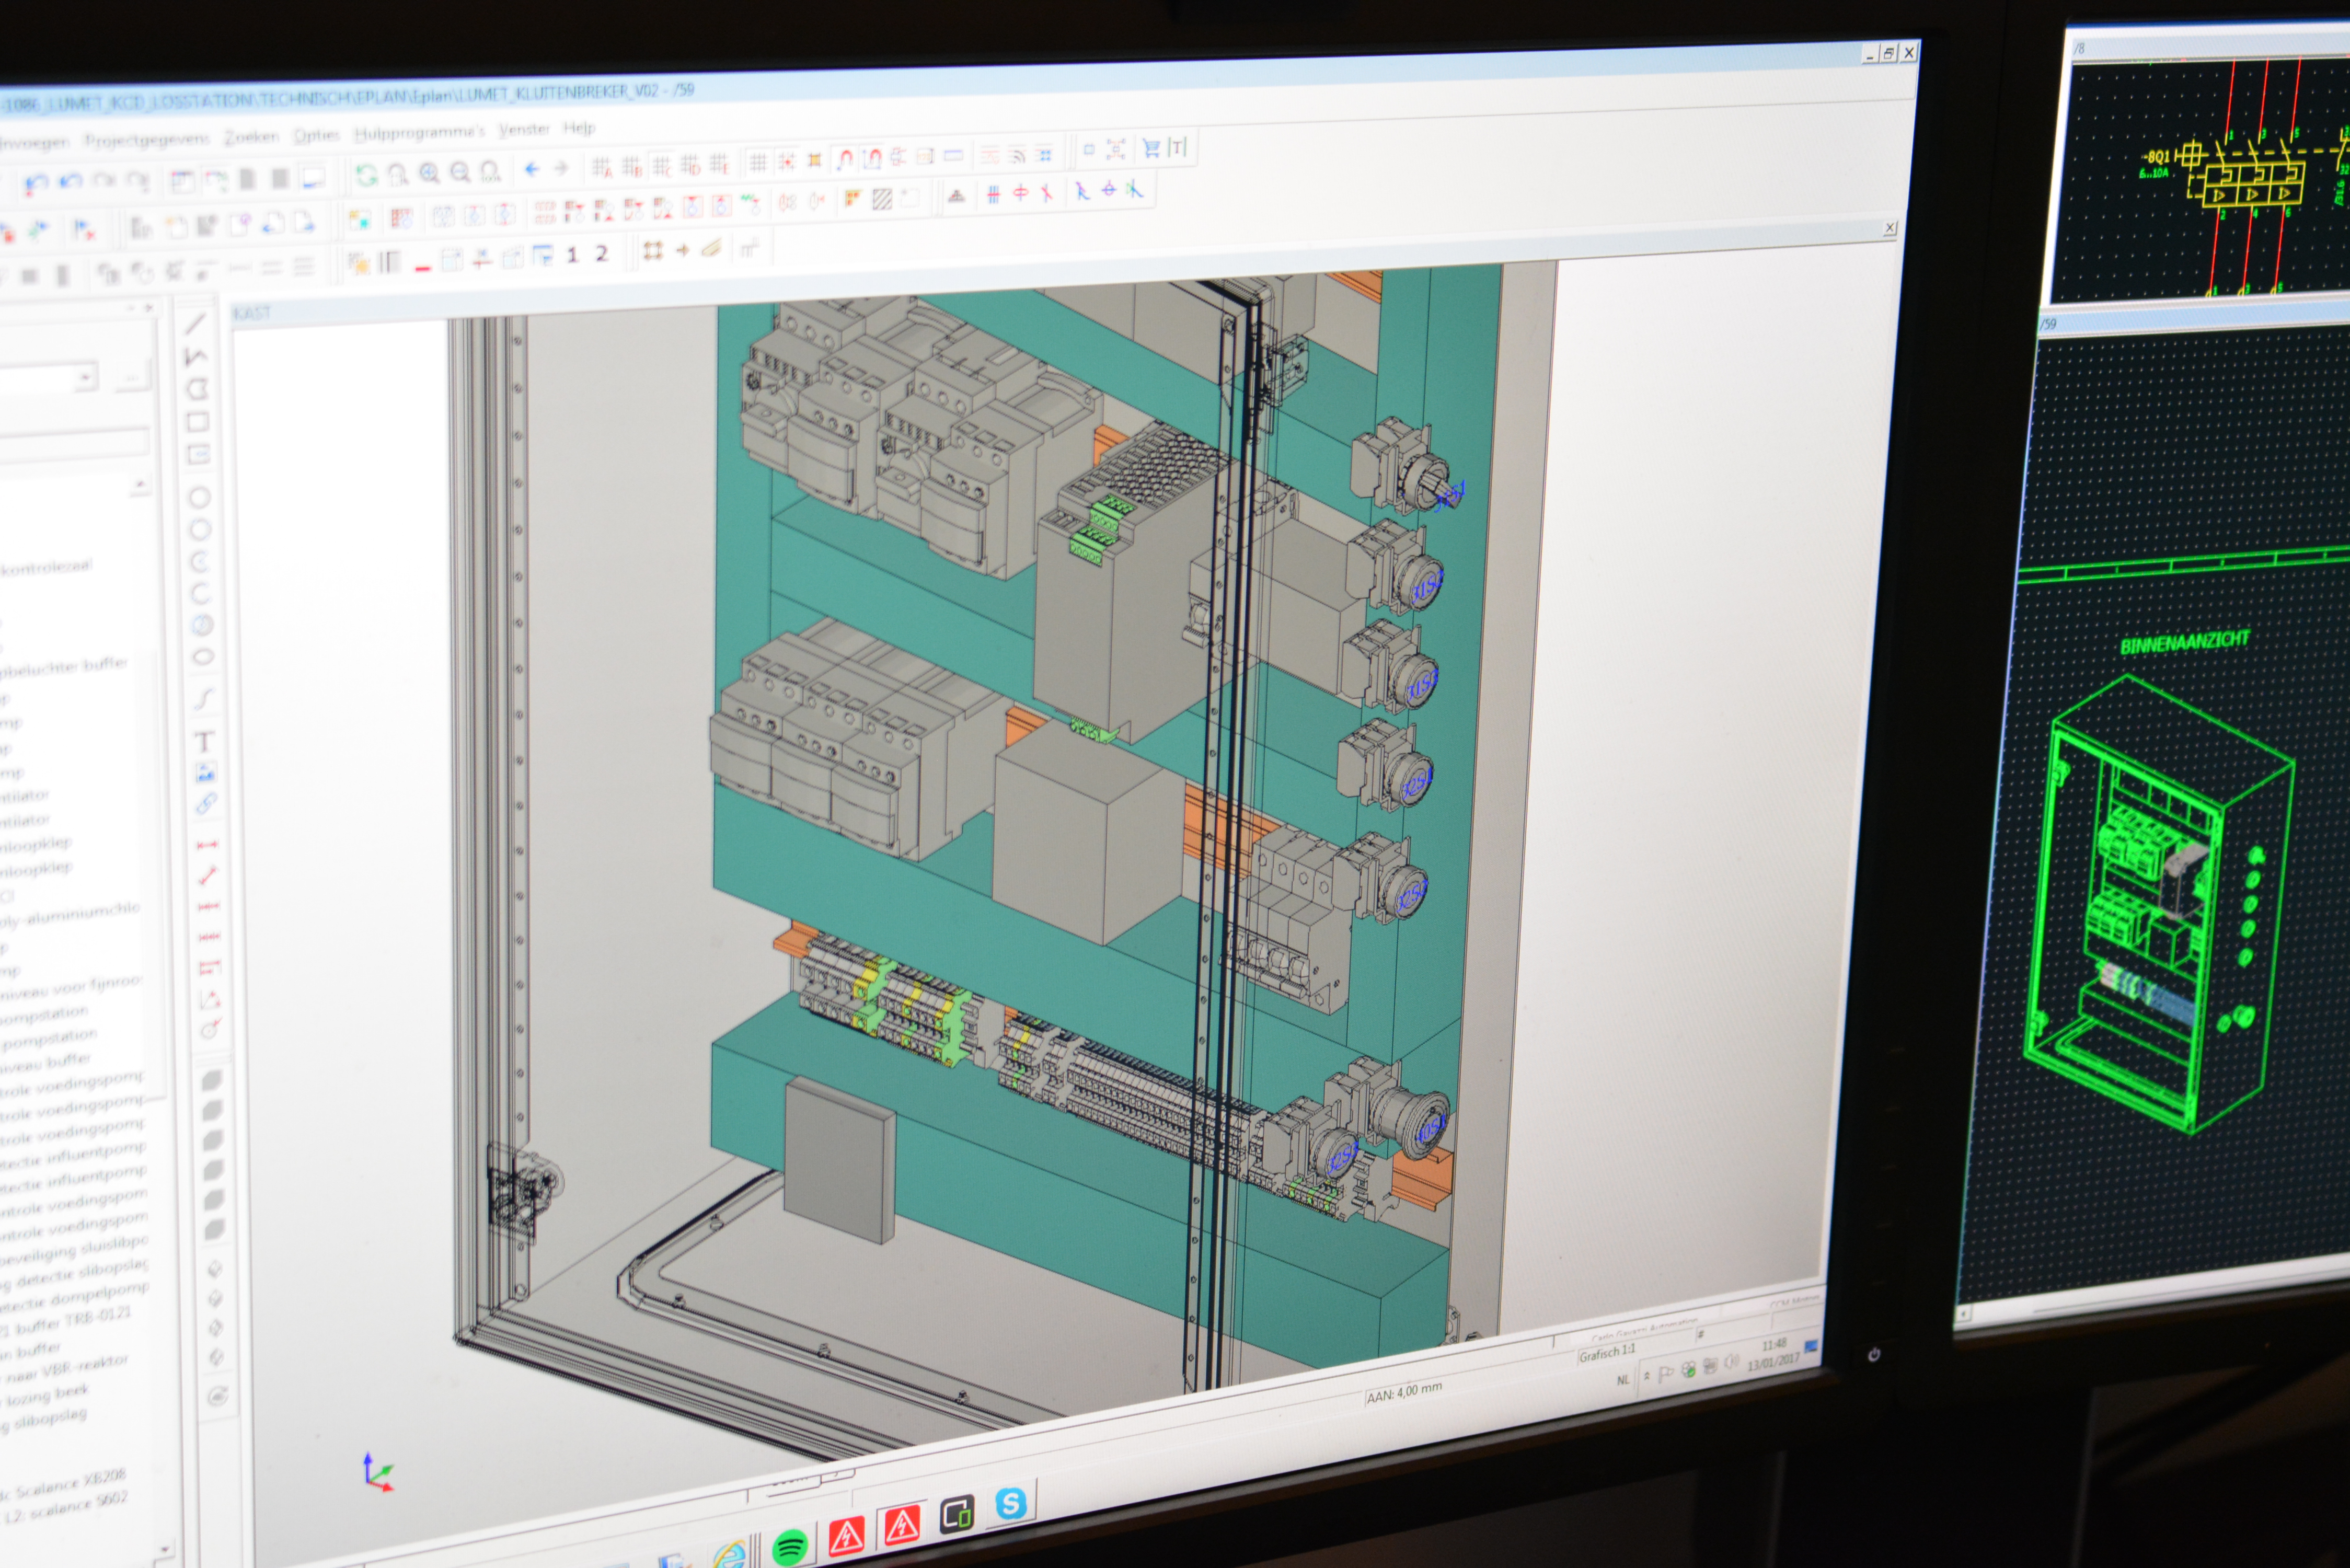Expand hidden system tray icons
Viewport: 2350px width, 1568px height.
(x=1647, y=1377)
